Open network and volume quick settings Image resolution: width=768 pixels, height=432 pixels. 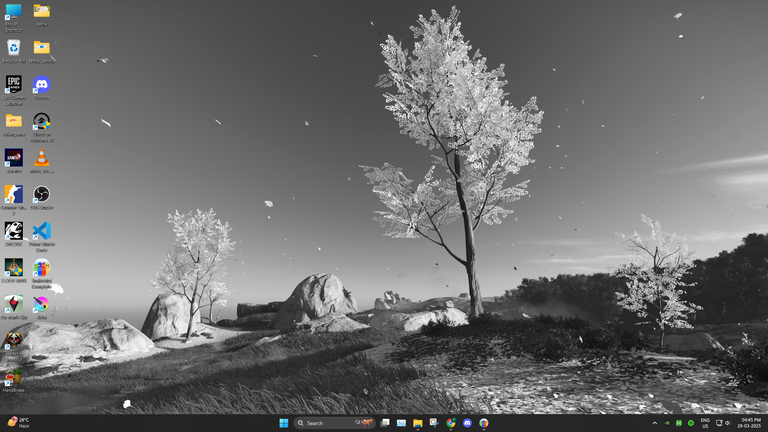tap(723, 423)
